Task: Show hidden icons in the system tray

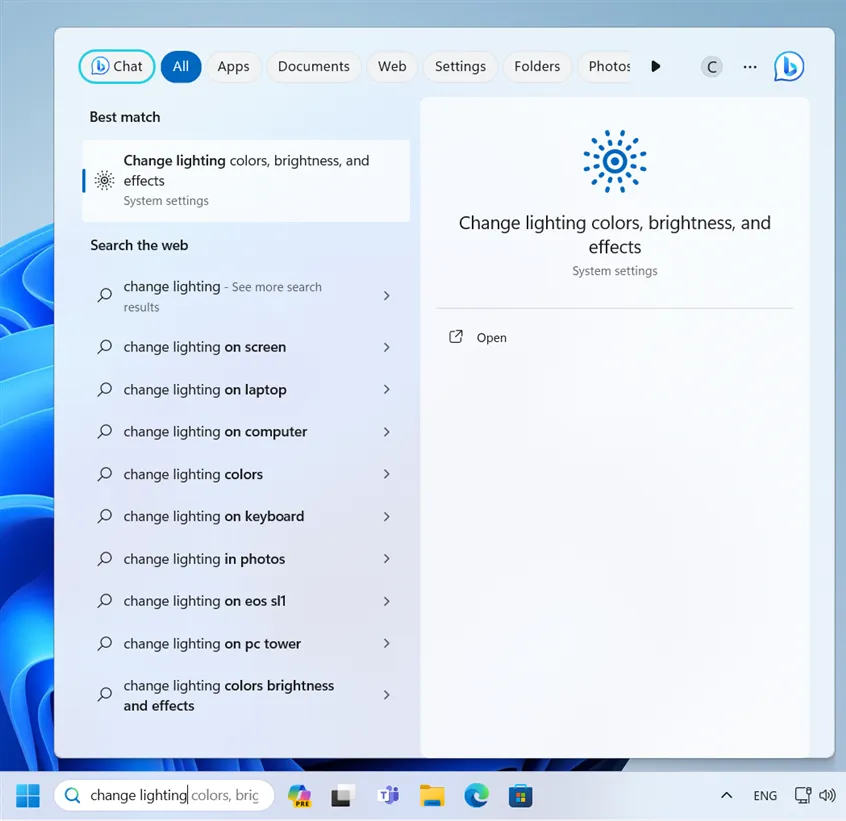Action: click(725, 796)
